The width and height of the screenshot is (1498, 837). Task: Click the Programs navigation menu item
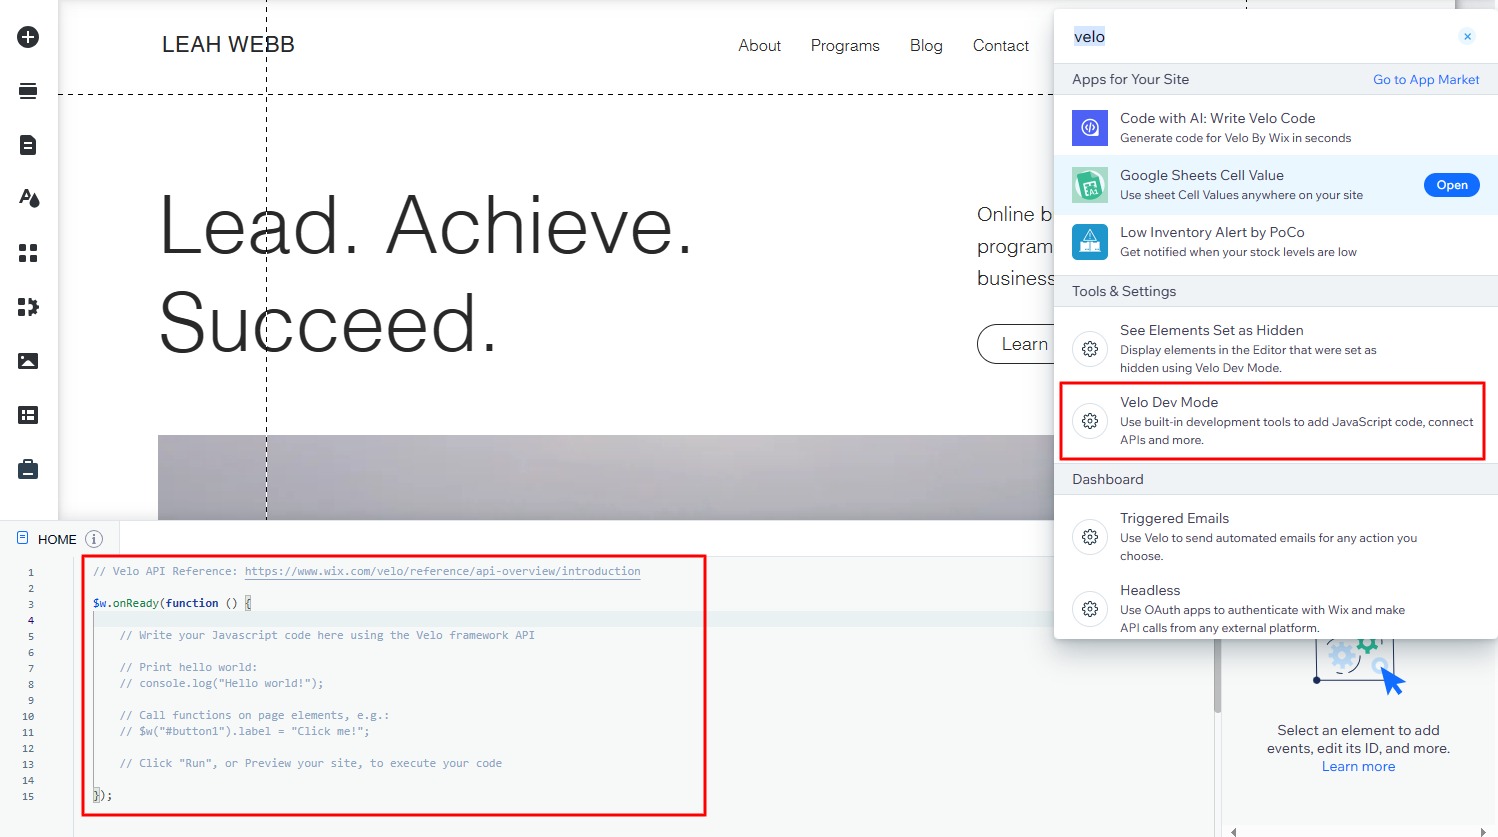(845, 46)
